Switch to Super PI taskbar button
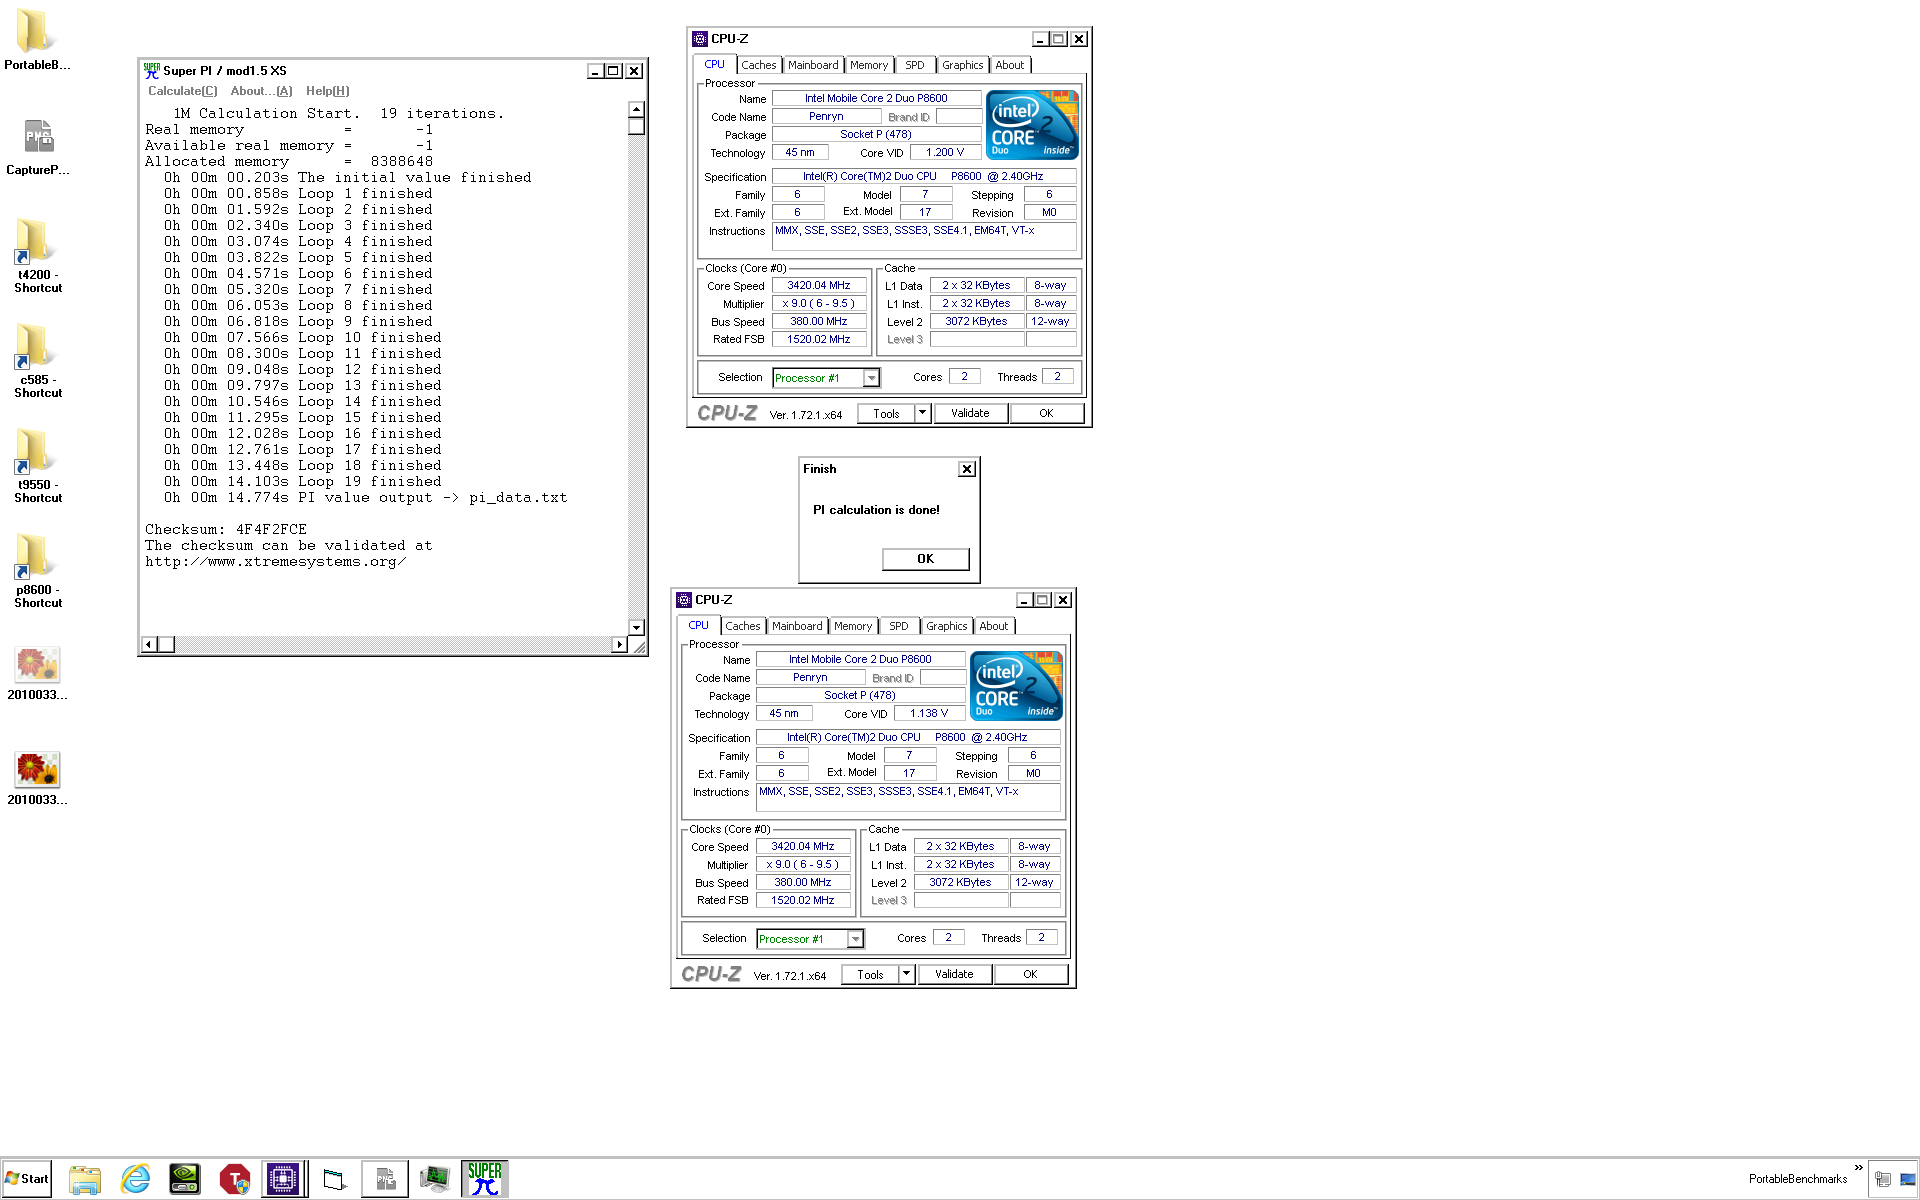 tap(485, 1179)
